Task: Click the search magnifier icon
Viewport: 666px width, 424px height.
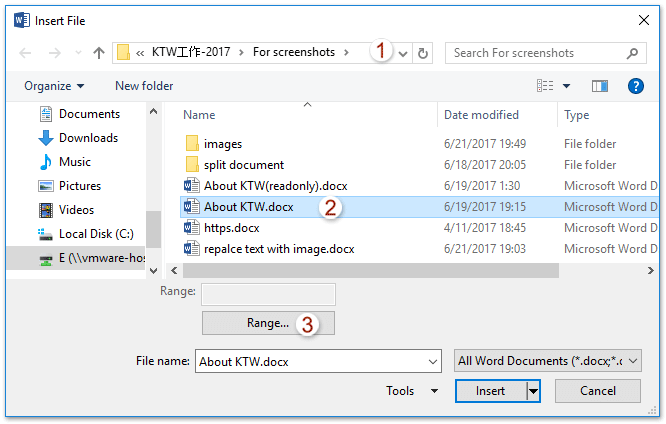Action: point(632,53)
